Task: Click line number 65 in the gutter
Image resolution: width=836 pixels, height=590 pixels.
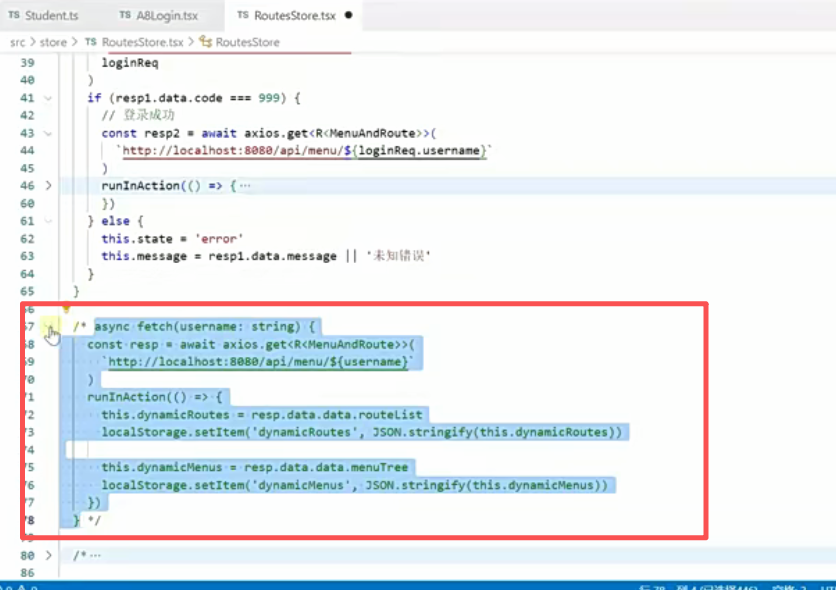Action: tap(27, 292)
